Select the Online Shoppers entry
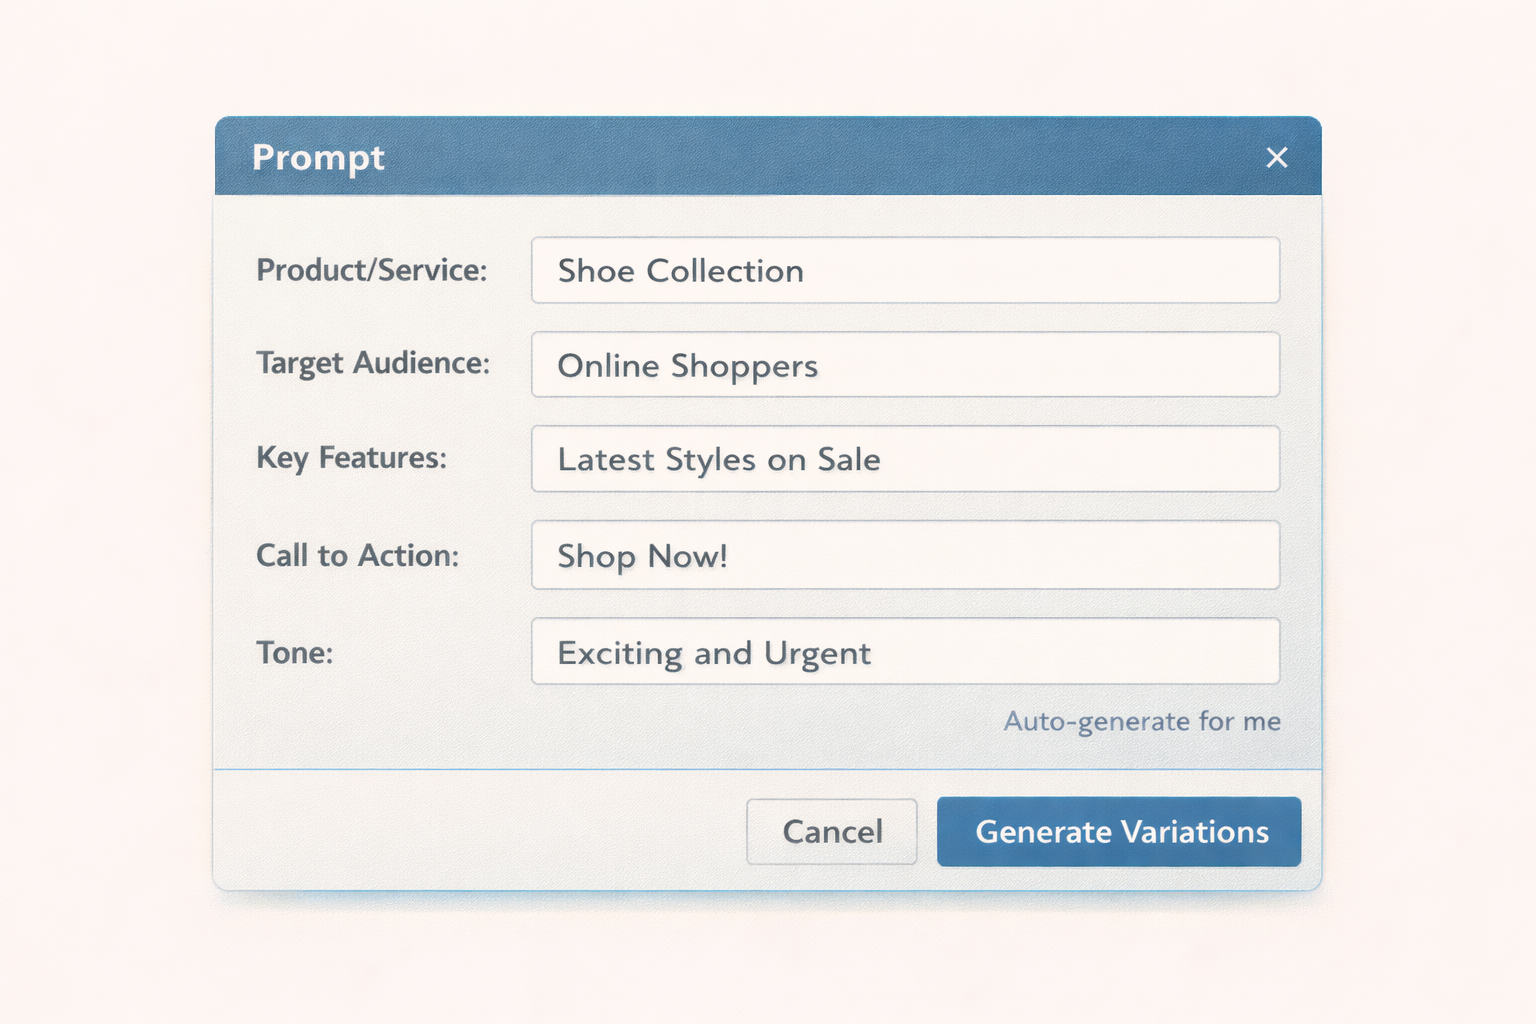The image size is (1536, 1024). pos(688,366)
